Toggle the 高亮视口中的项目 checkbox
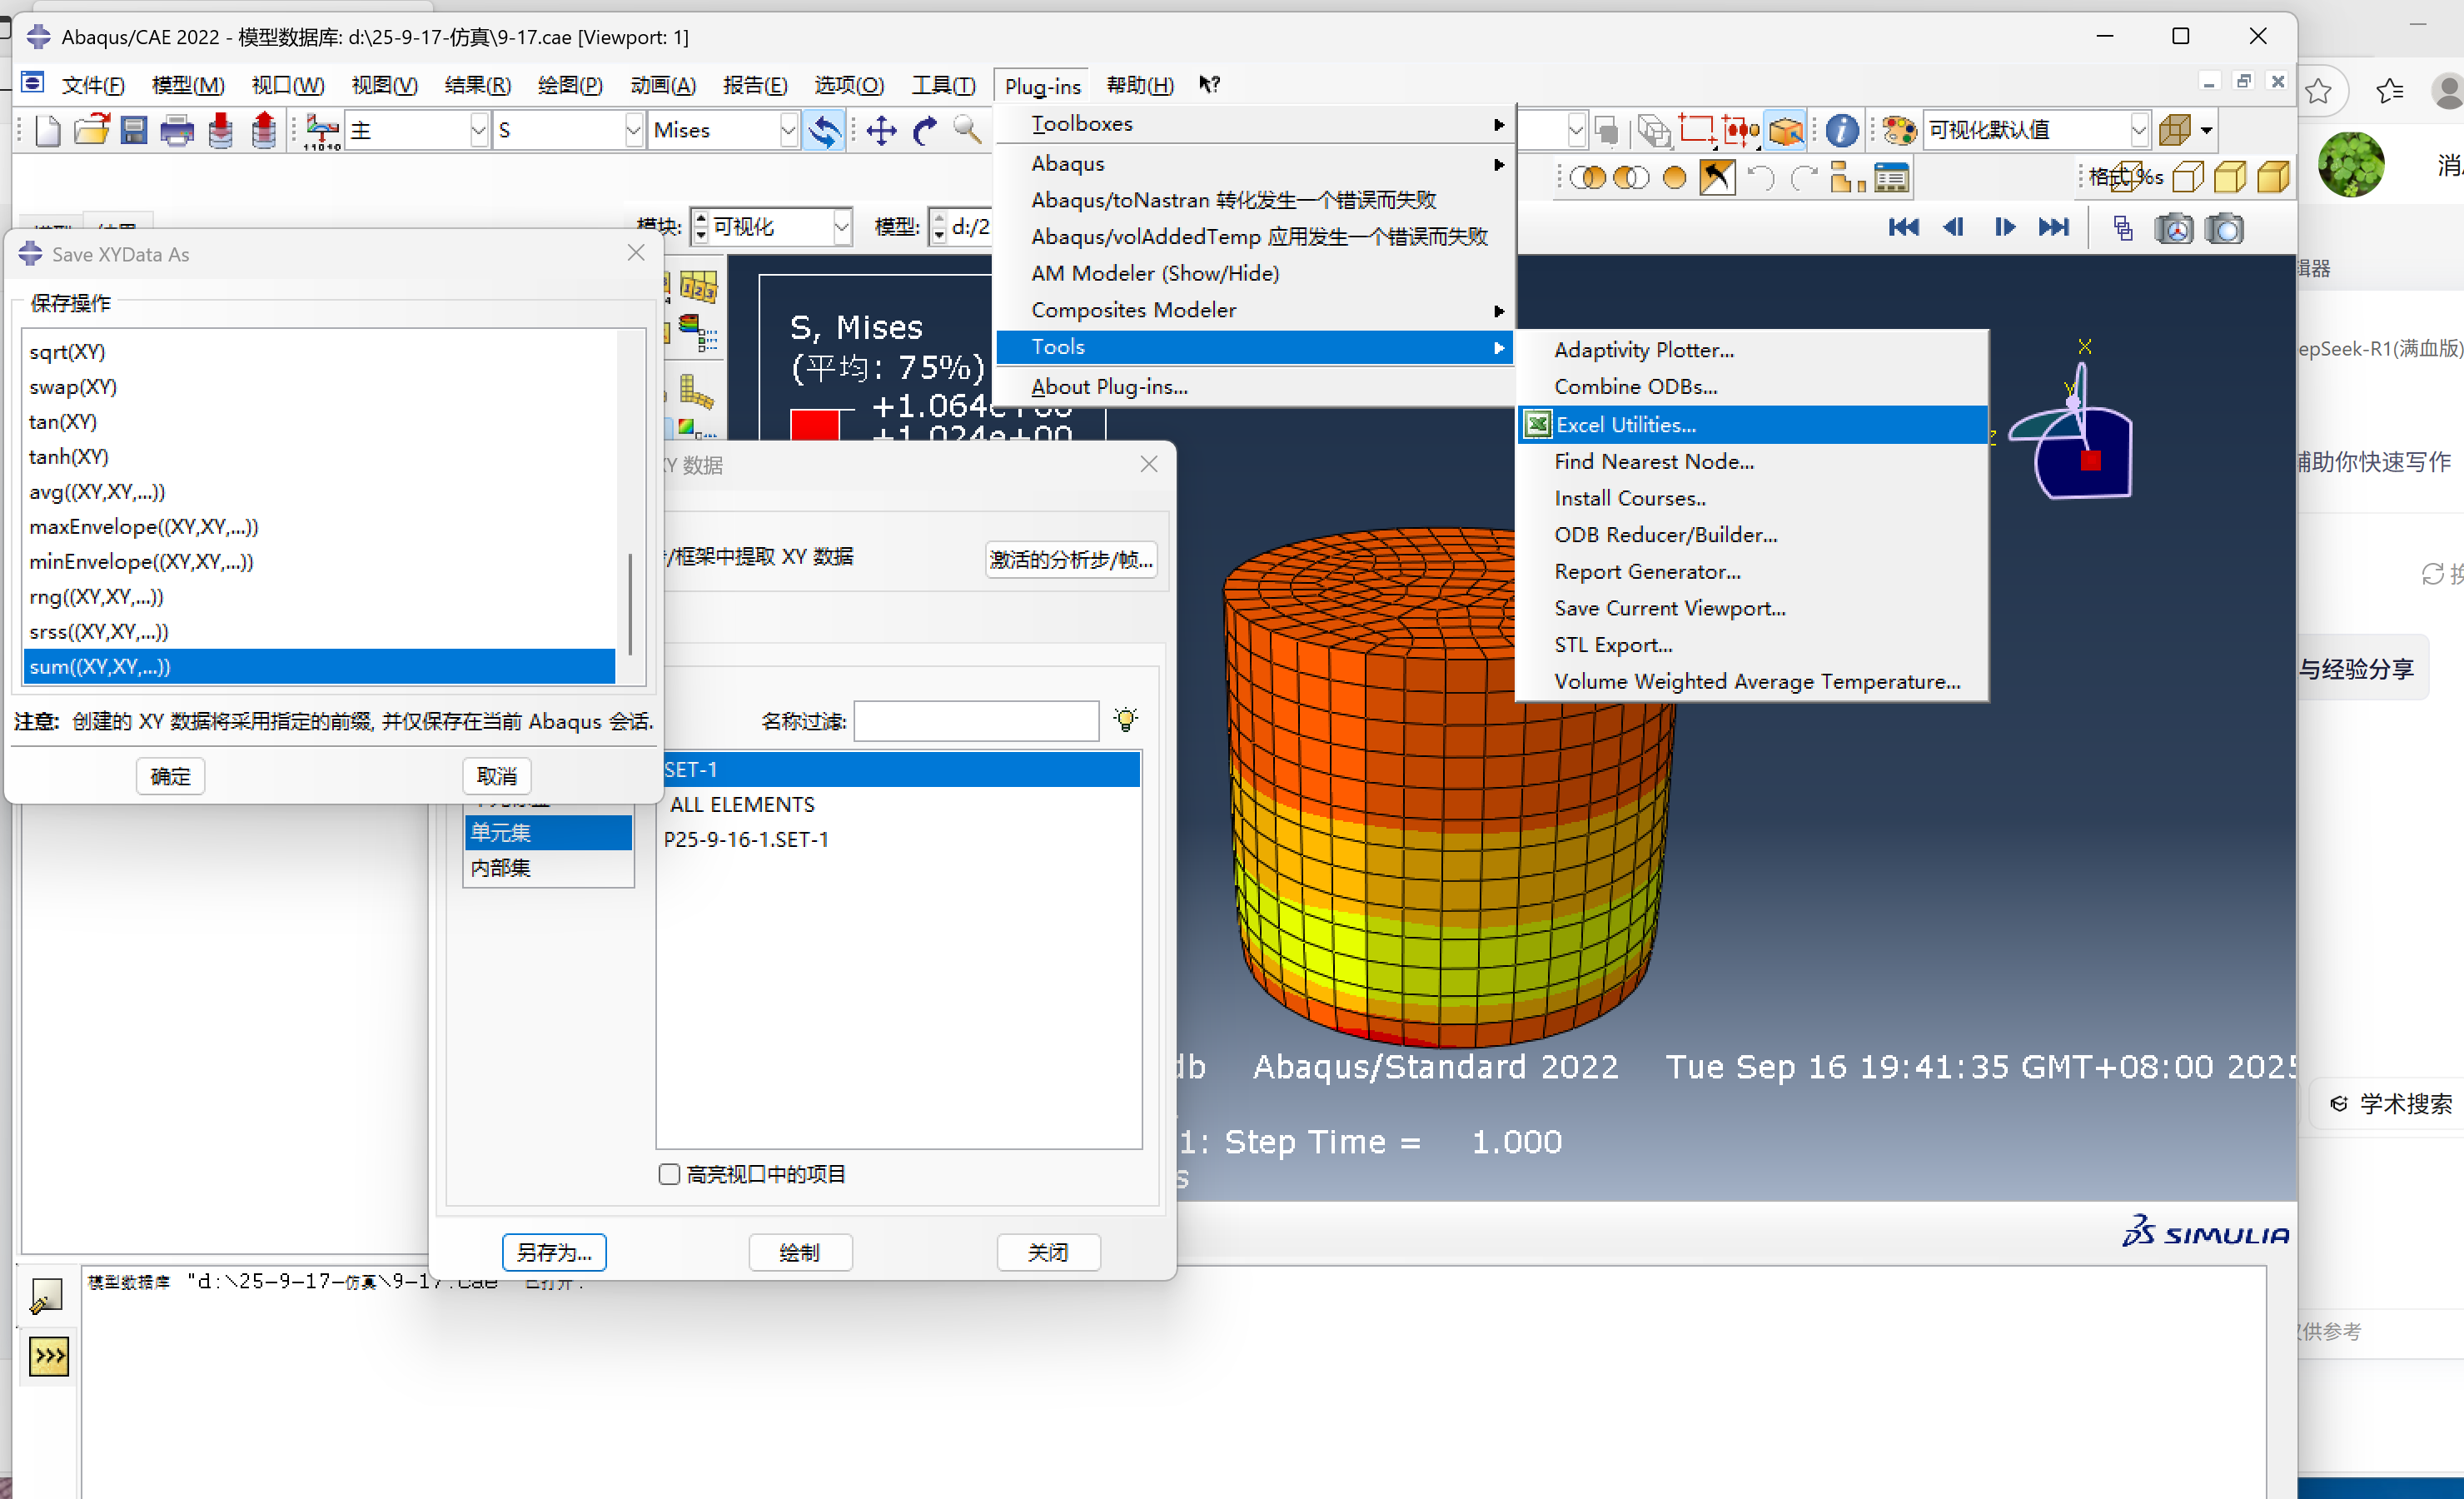Screen dimensions: 2464x1499 click(x=669, y=1174)
